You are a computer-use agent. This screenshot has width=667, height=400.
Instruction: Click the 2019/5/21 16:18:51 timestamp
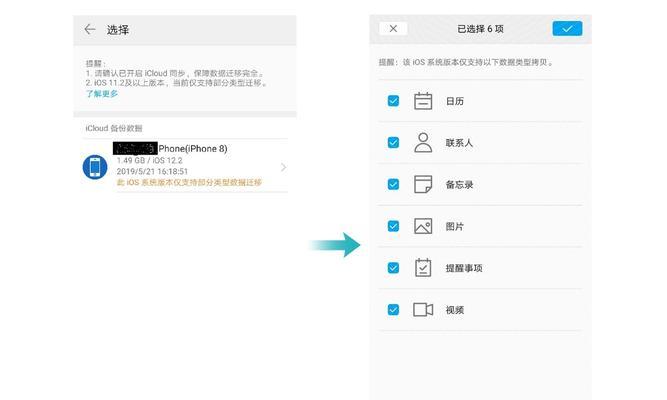click(152, 171)
